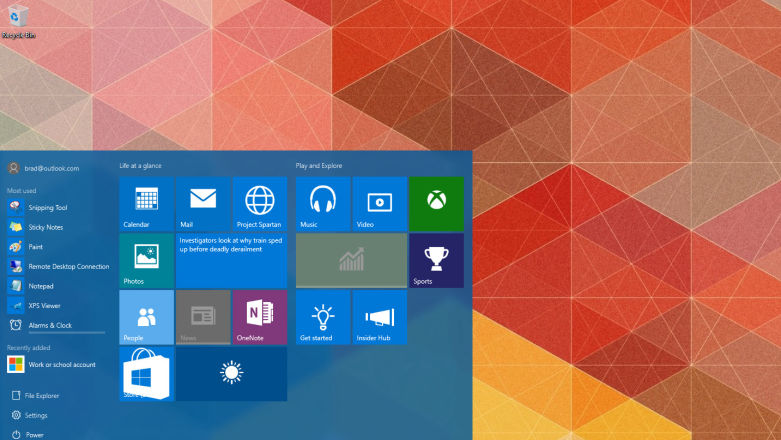This screenshot has width=781, height=440.
Task: Launch Notepad from Most used list
Action: [56, 286]
